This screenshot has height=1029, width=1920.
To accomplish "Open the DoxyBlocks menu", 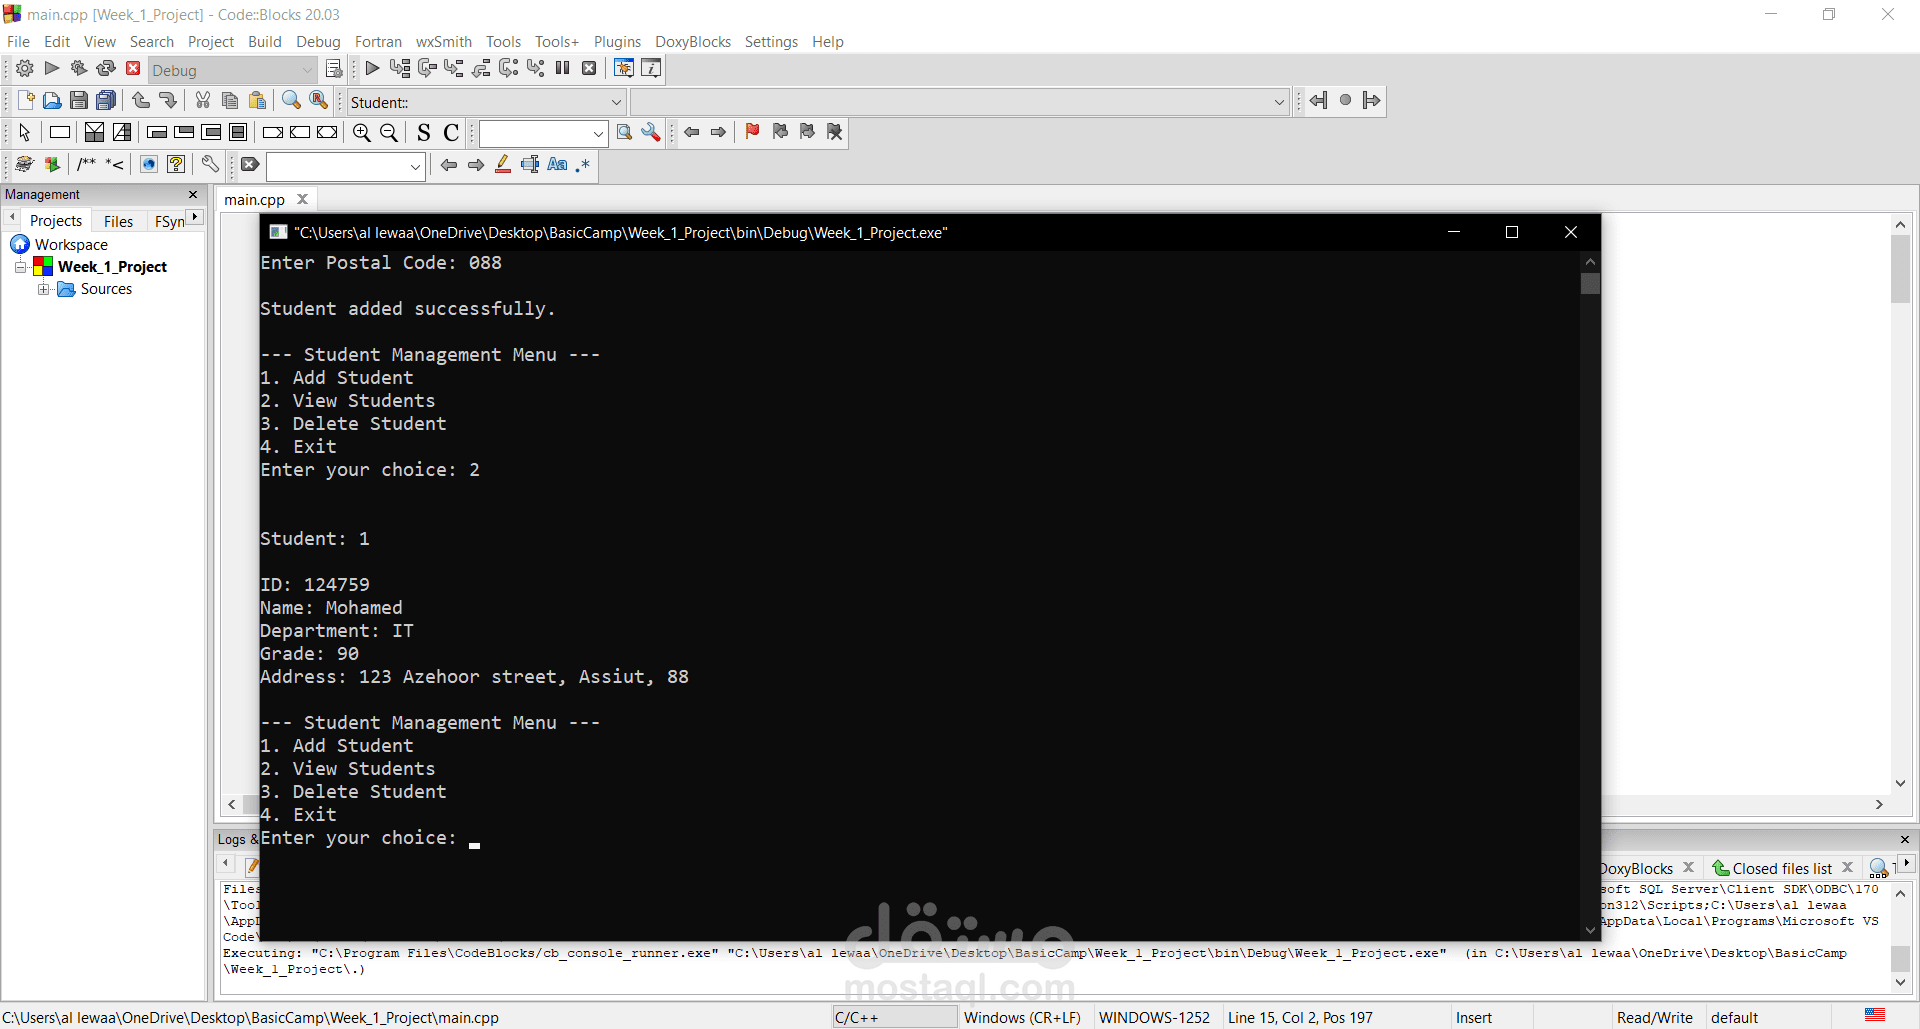I will pyautogui.click(x=693, y=42).
